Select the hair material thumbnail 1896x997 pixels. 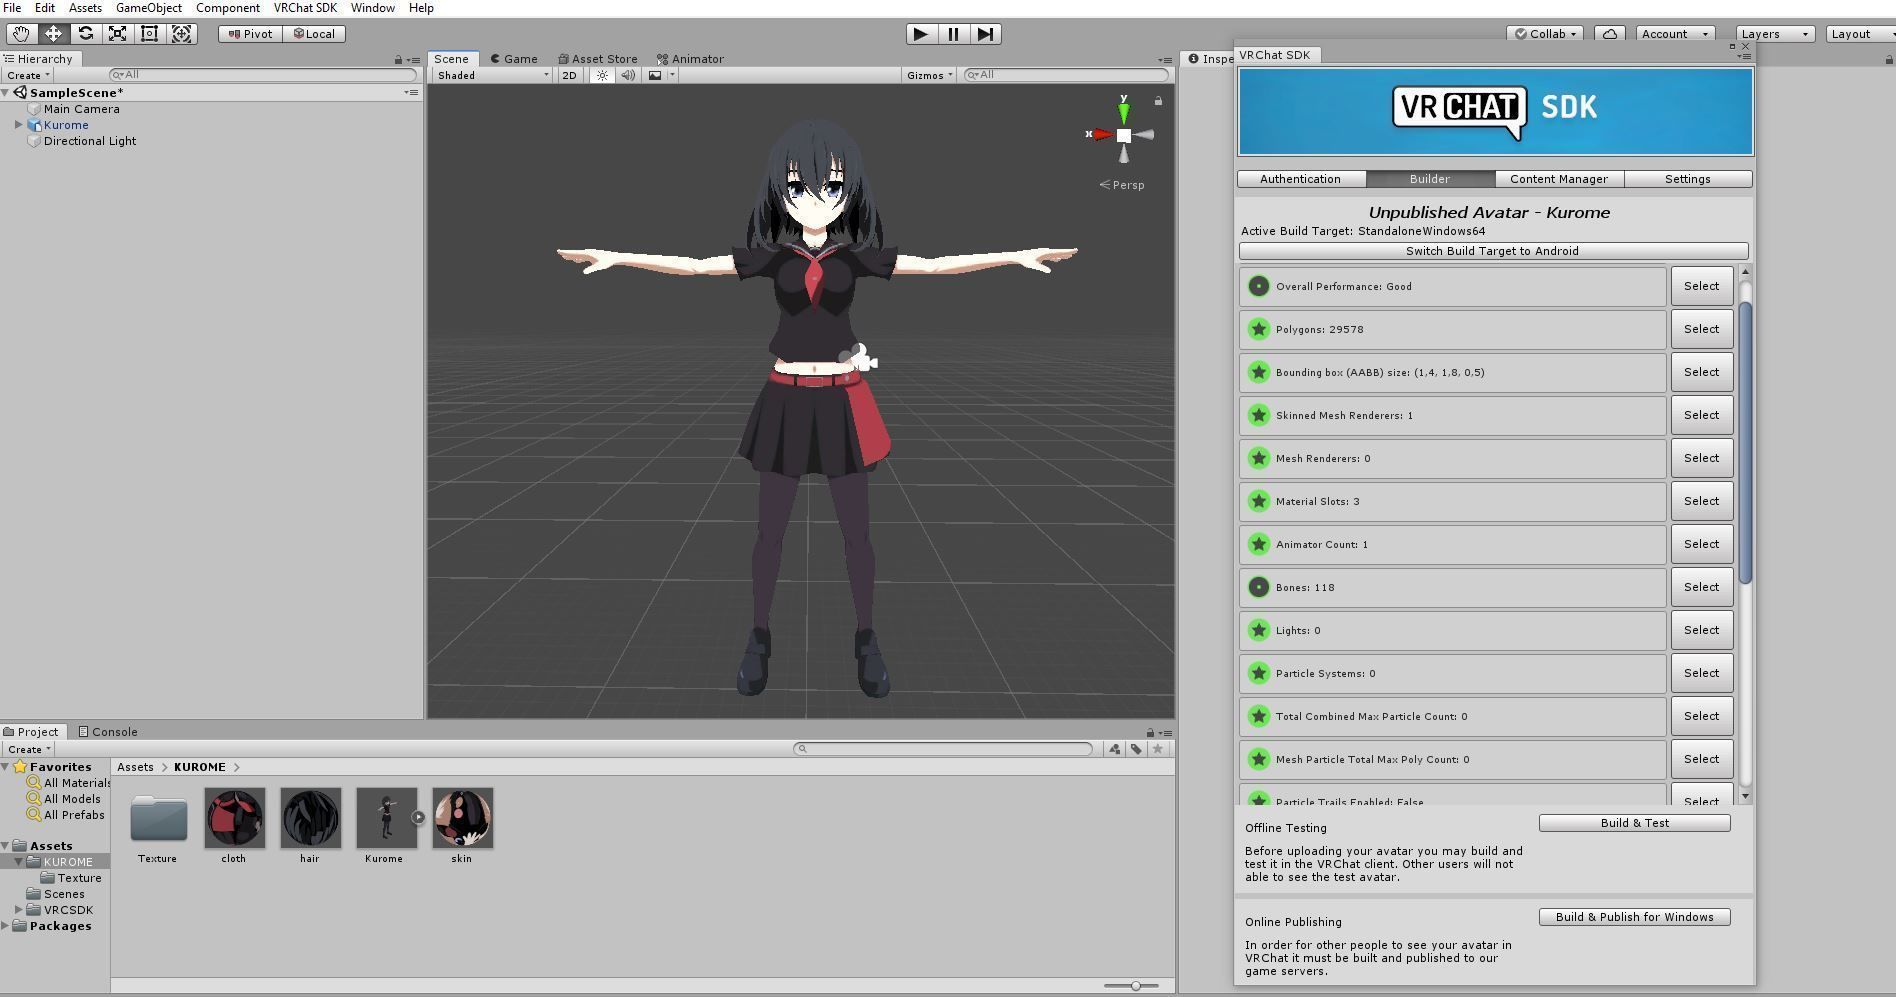click(310, 818)
